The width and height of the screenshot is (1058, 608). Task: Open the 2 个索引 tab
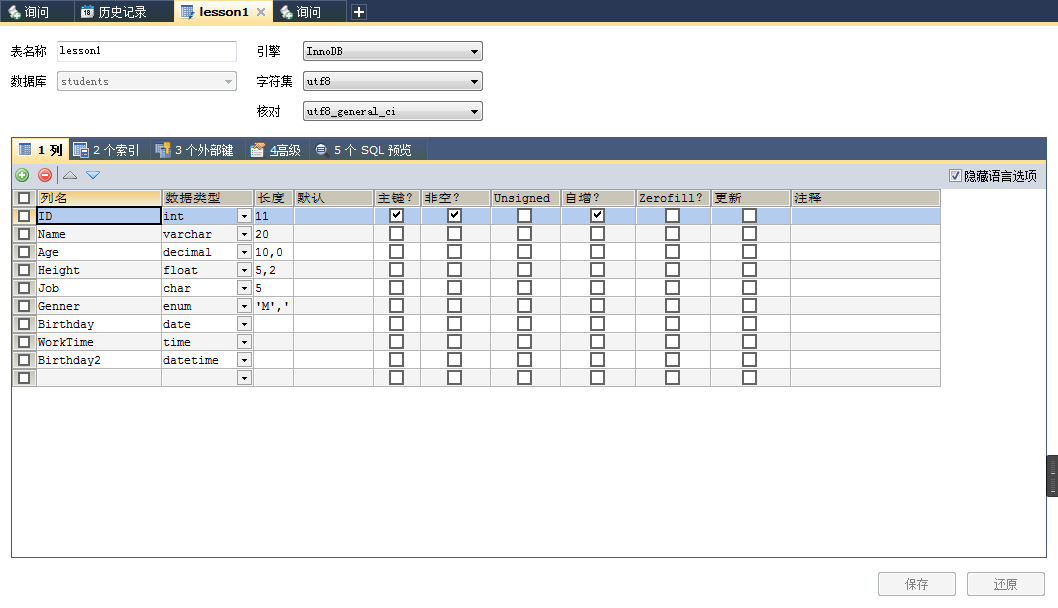coord(106,150)
